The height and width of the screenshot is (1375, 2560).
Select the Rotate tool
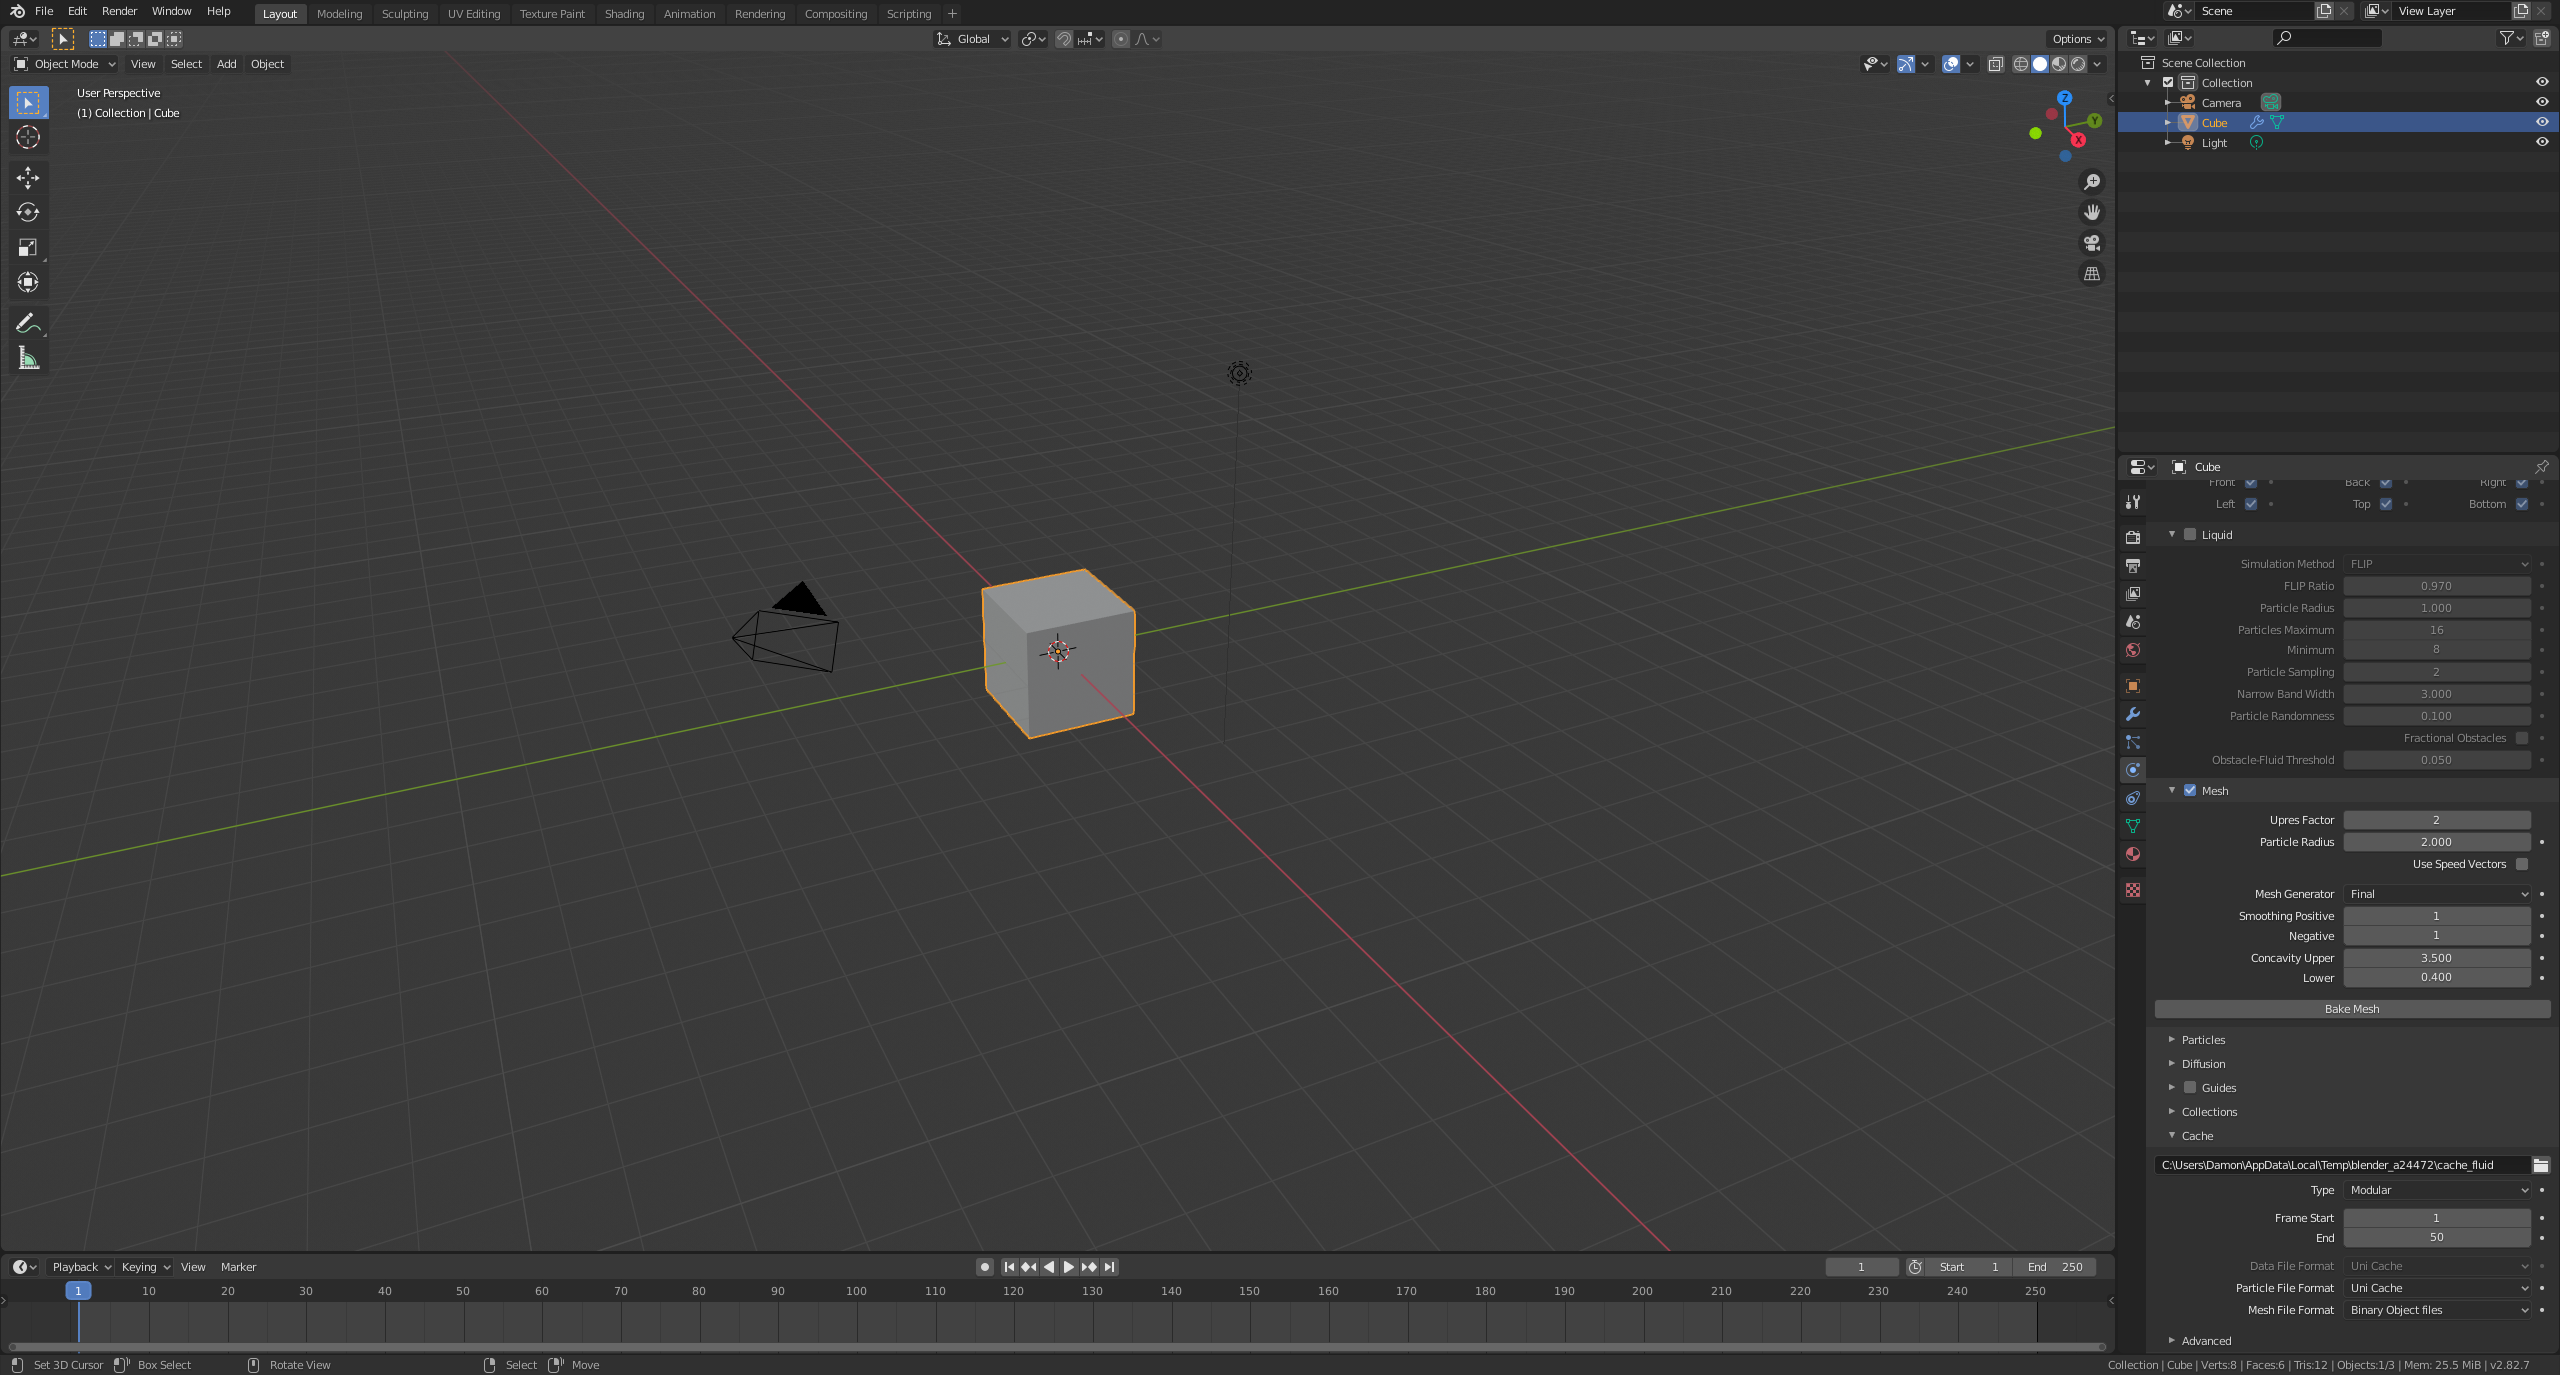[x=28, y=212]
